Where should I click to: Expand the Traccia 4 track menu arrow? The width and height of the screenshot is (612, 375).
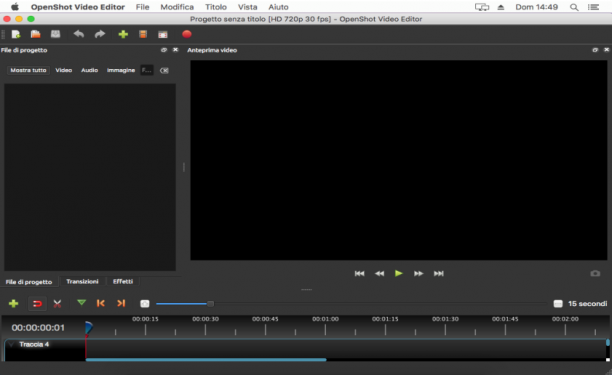click(11, 344)
